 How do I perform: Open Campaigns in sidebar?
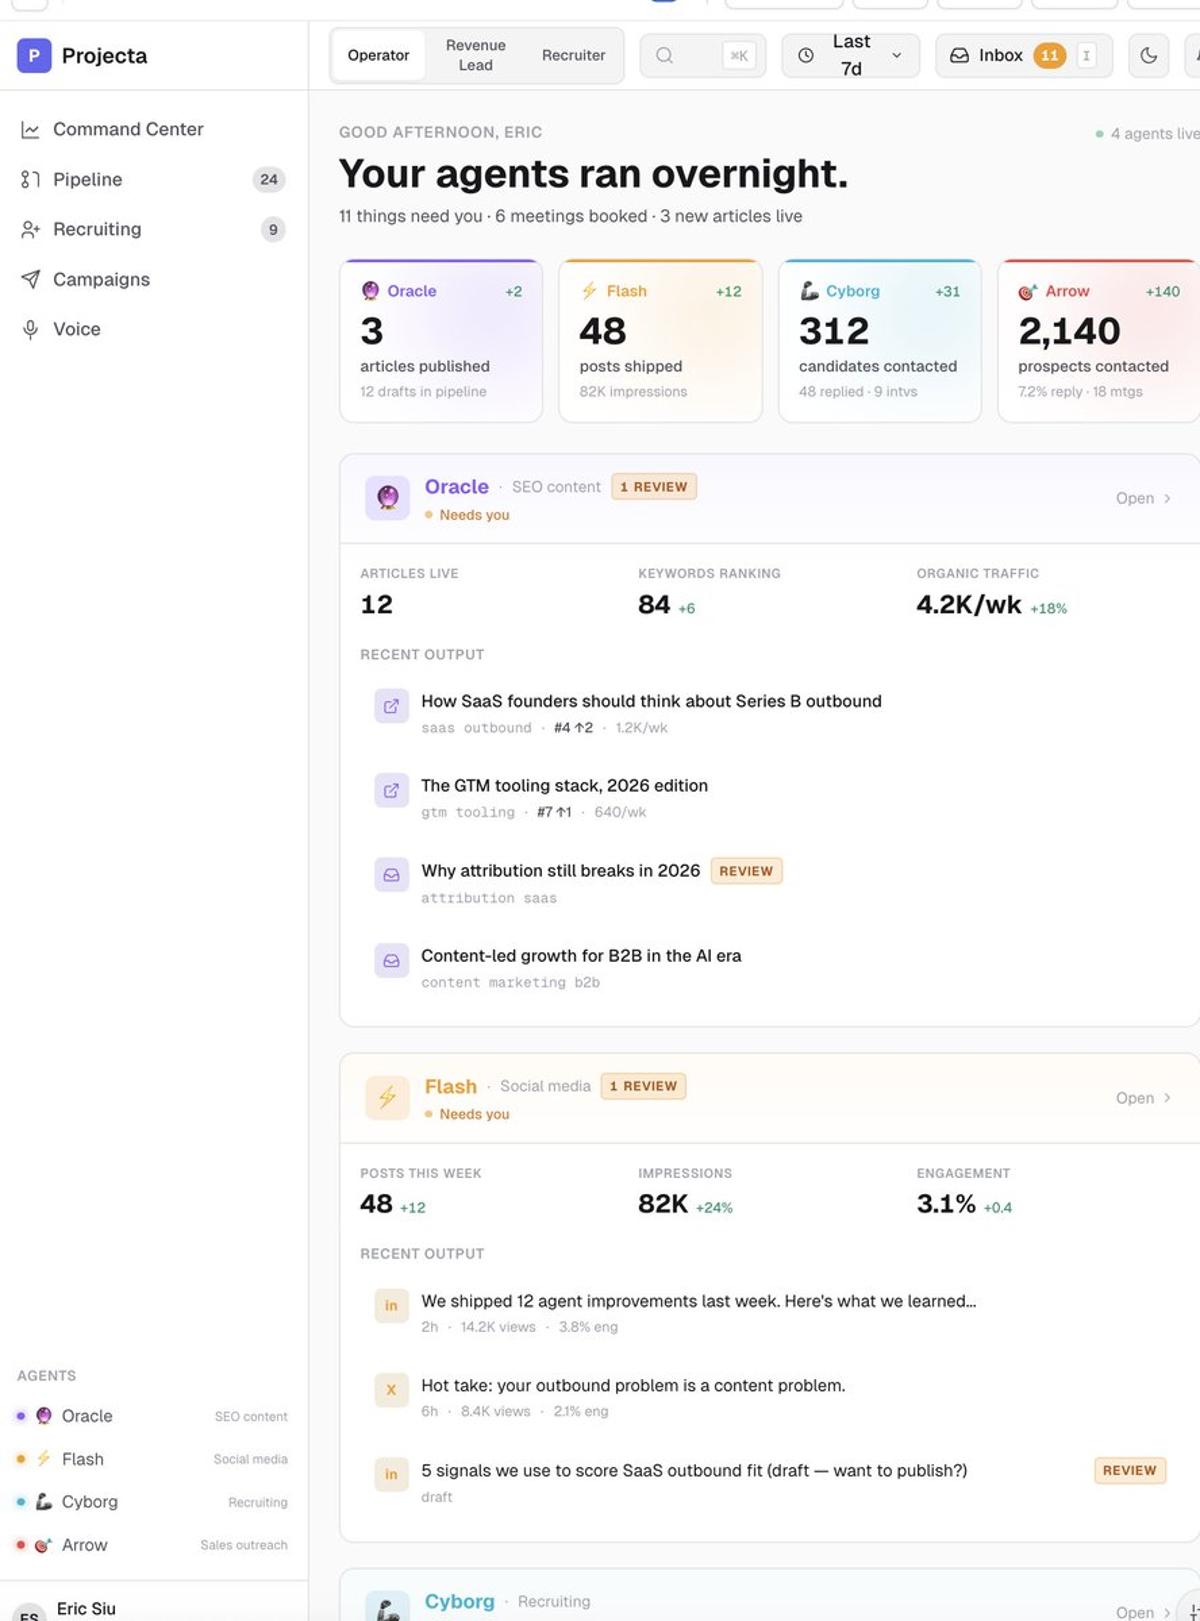(x=154, y=279)
